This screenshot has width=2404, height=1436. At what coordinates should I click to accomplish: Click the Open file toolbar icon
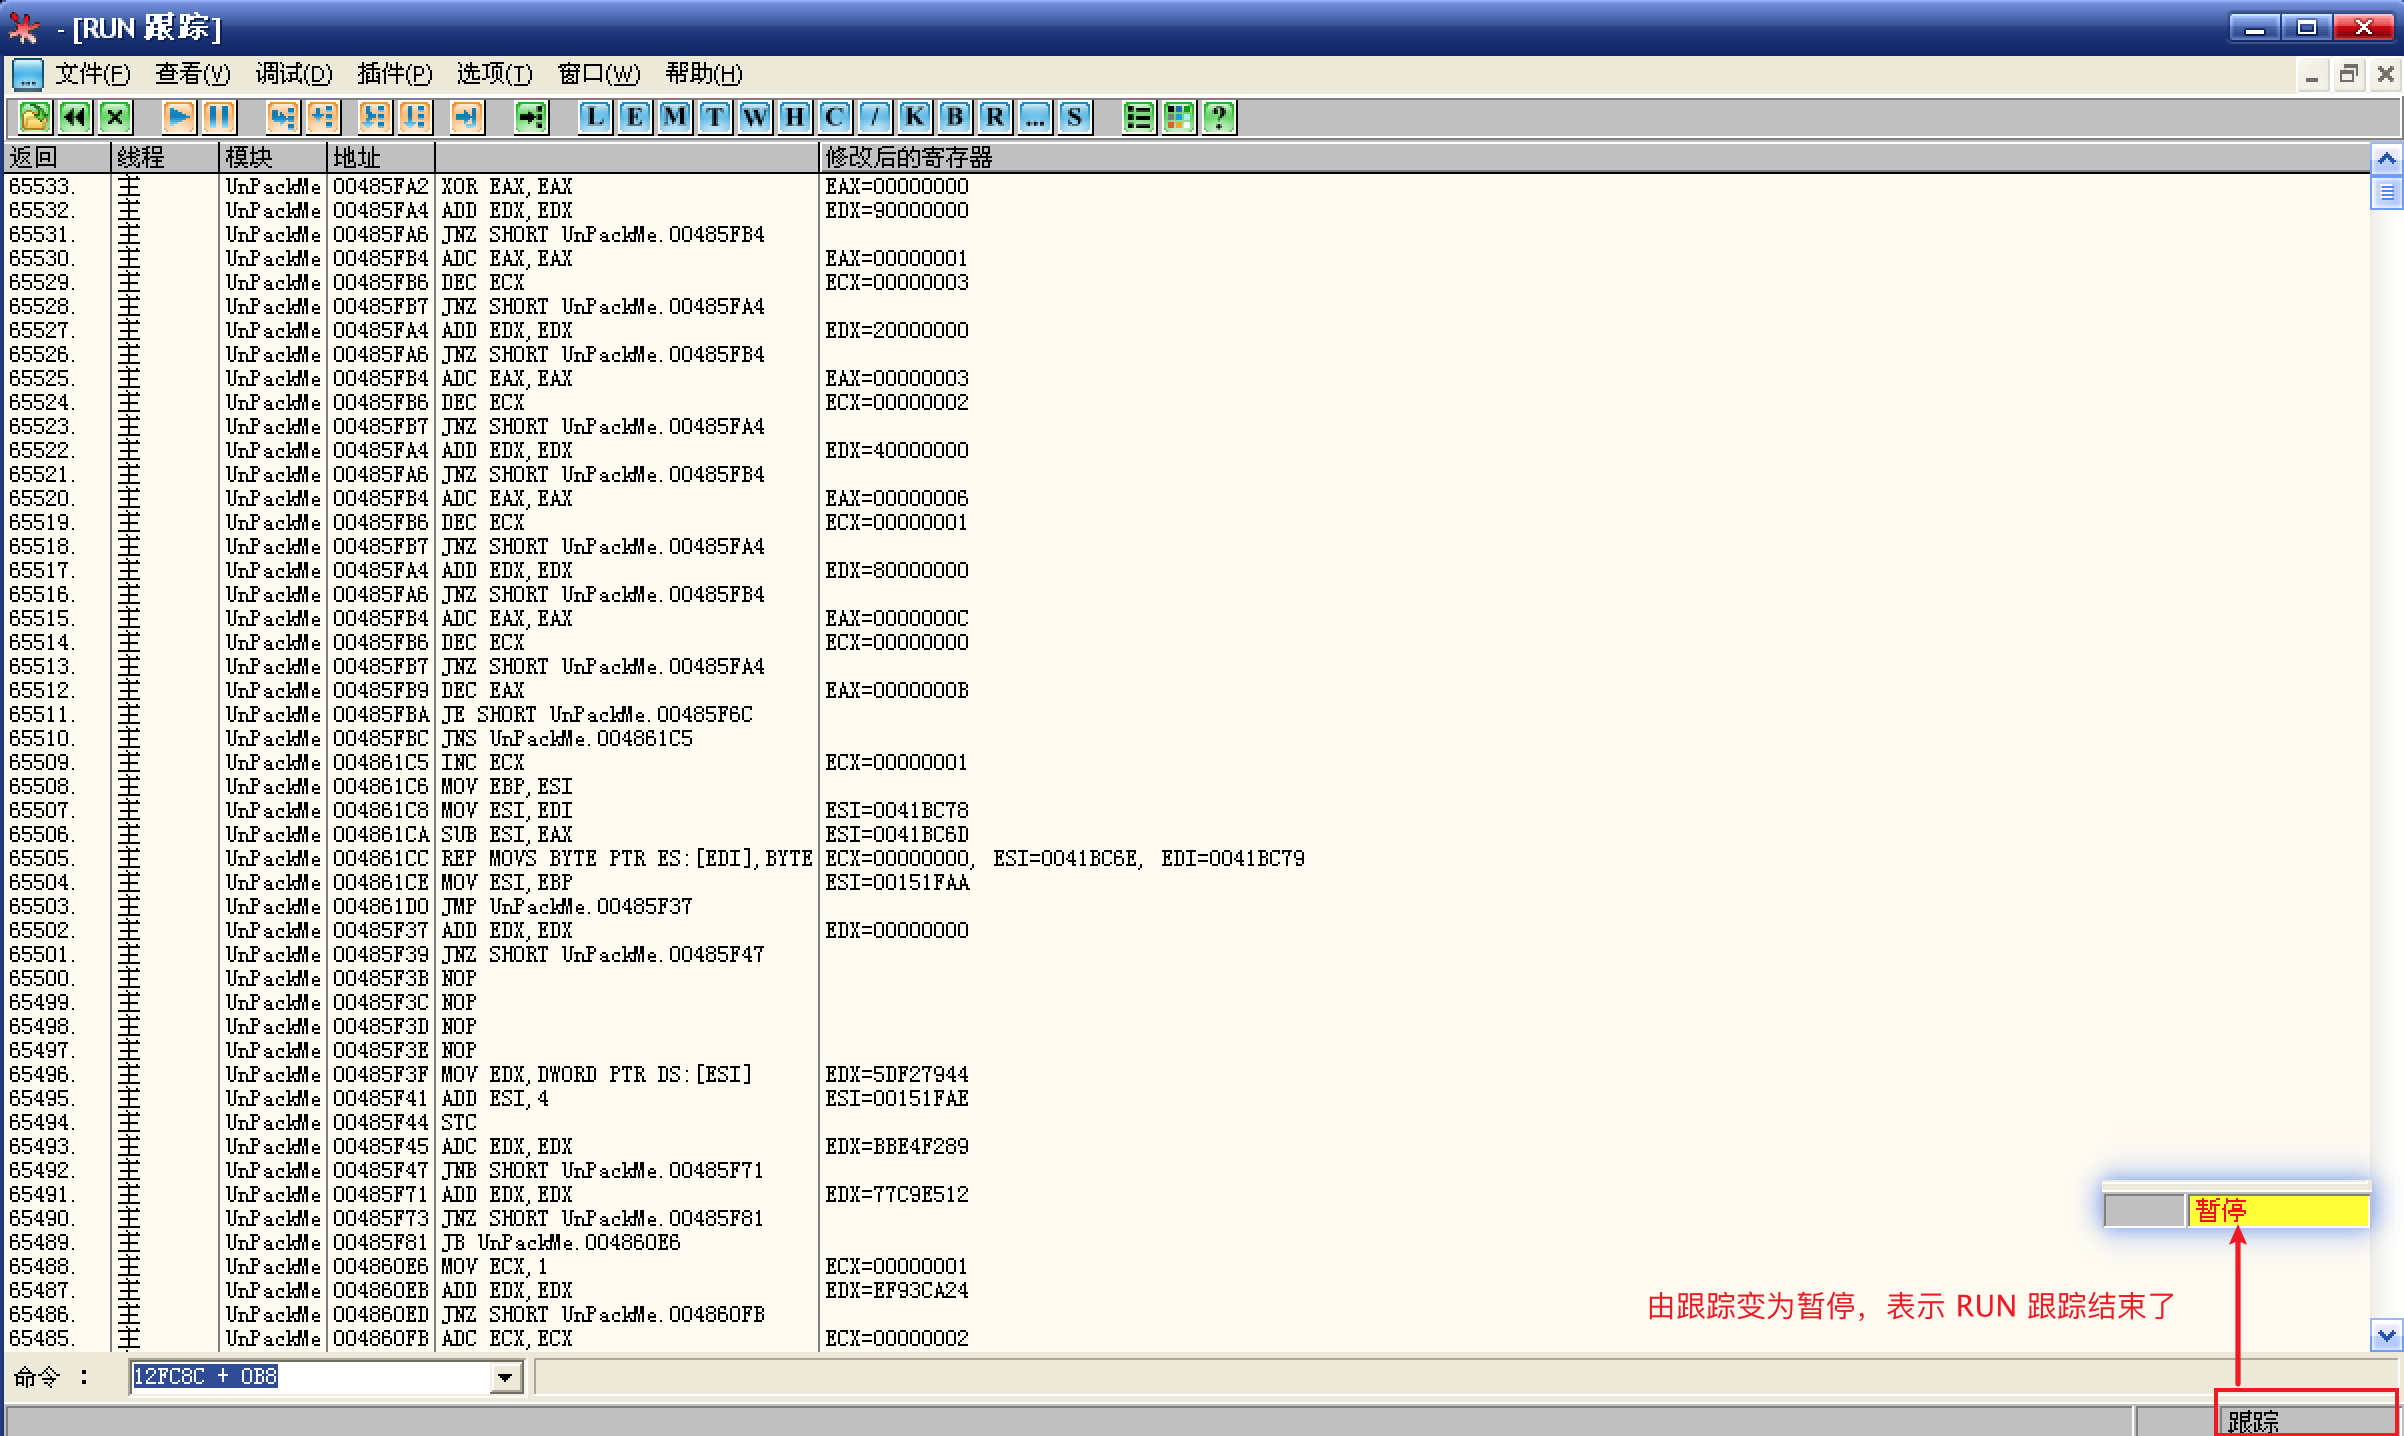click(34, 117)
